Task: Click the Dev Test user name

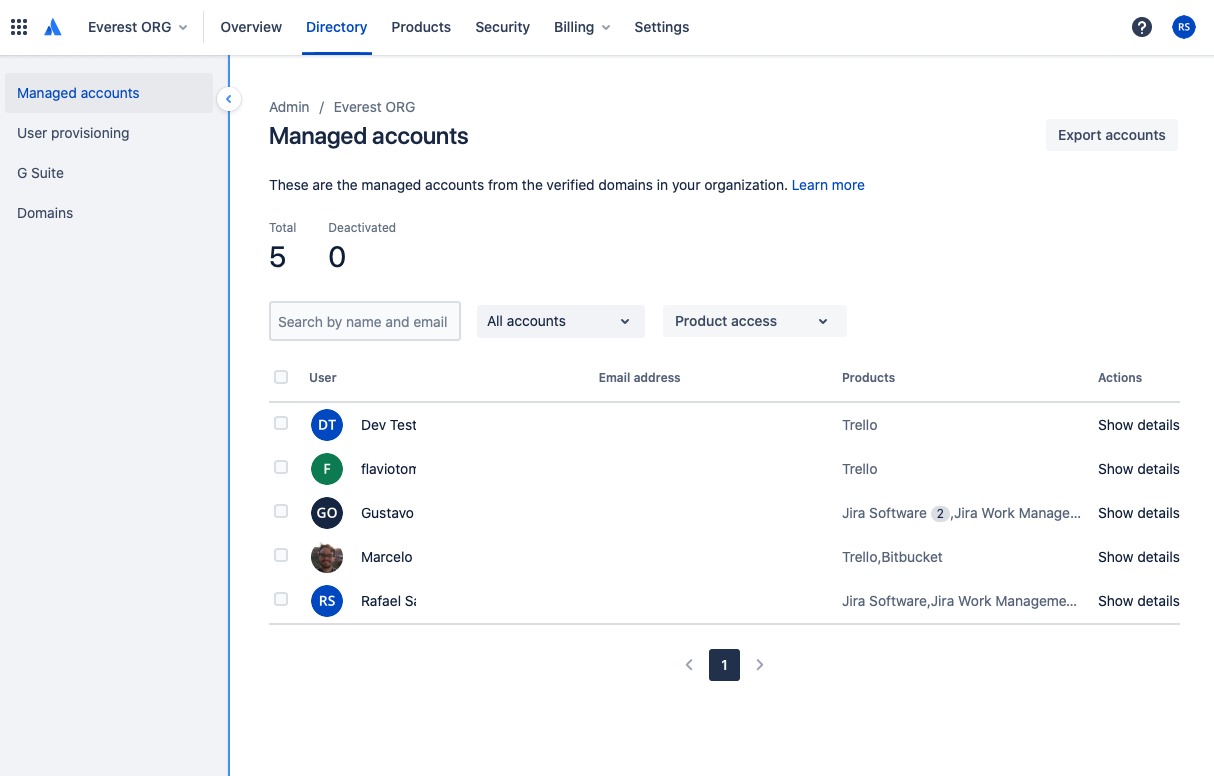Action: coord(388,425)
